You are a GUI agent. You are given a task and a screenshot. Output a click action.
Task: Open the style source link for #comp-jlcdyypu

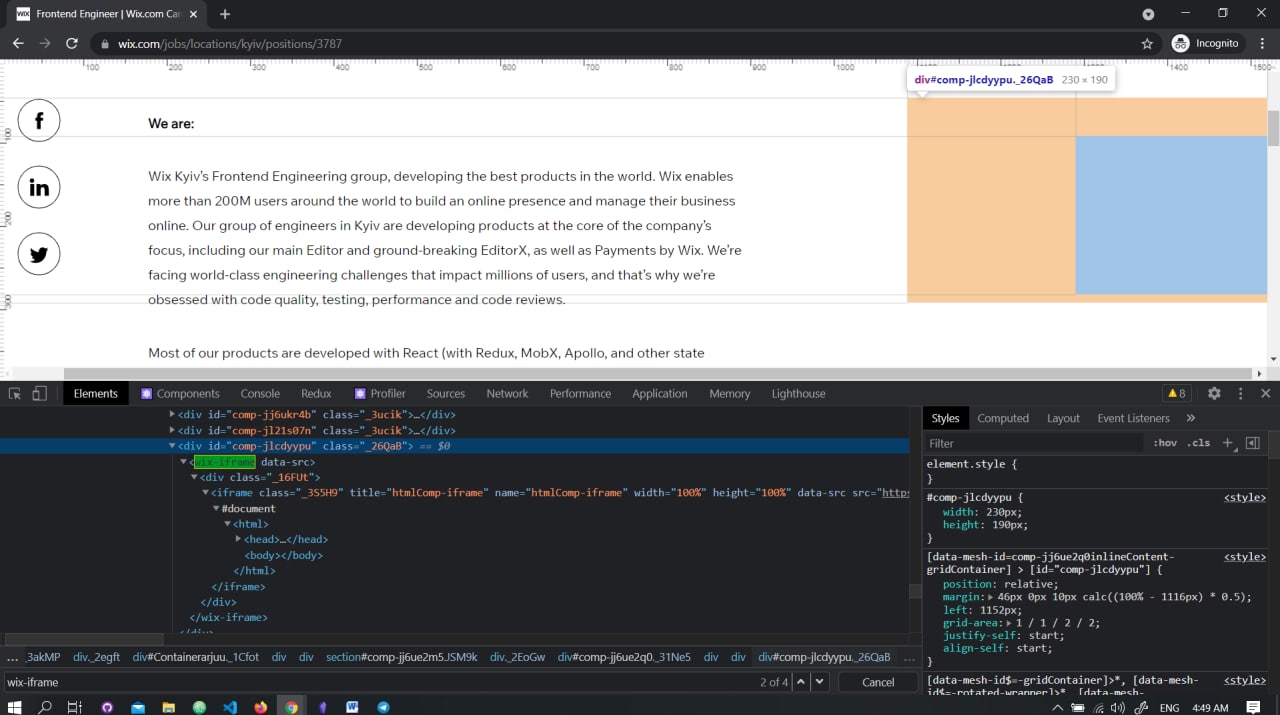[1245, 497]
